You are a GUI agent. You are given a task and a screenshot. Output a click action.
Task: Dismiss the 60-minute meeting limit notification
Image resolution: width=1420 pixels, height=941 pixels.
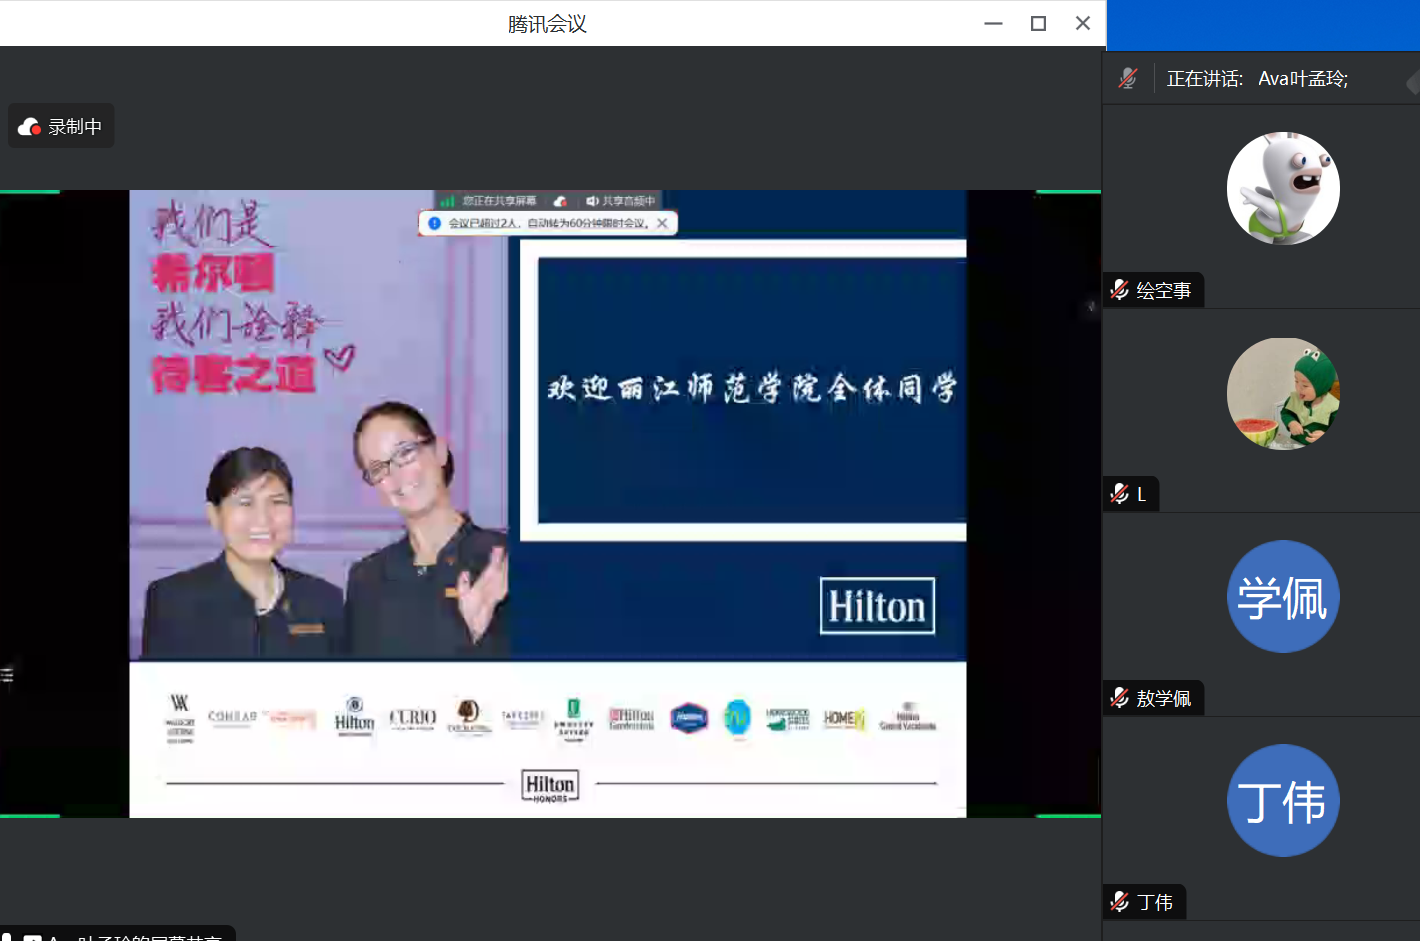tap(662, 223)
